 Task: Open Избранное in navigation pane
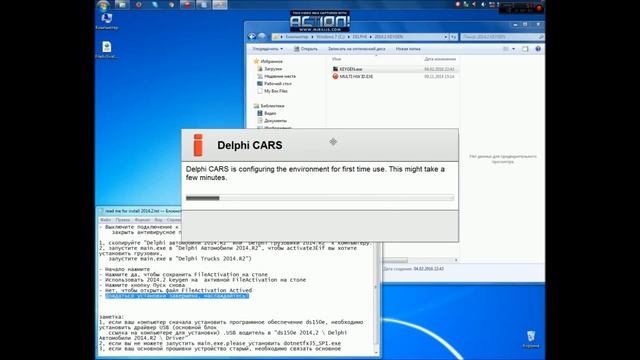click(268, 61)
